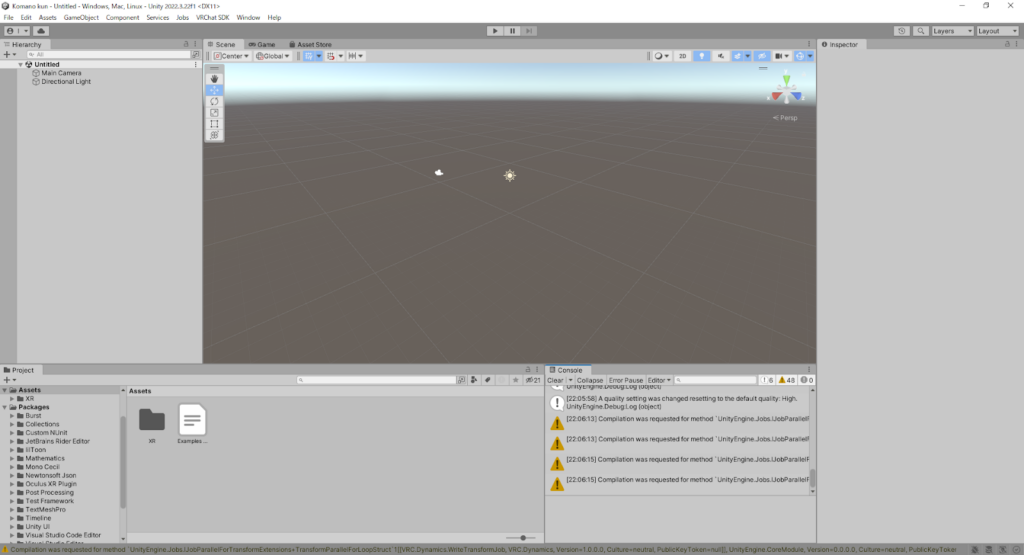Select the Move tool

pos(214,90)
